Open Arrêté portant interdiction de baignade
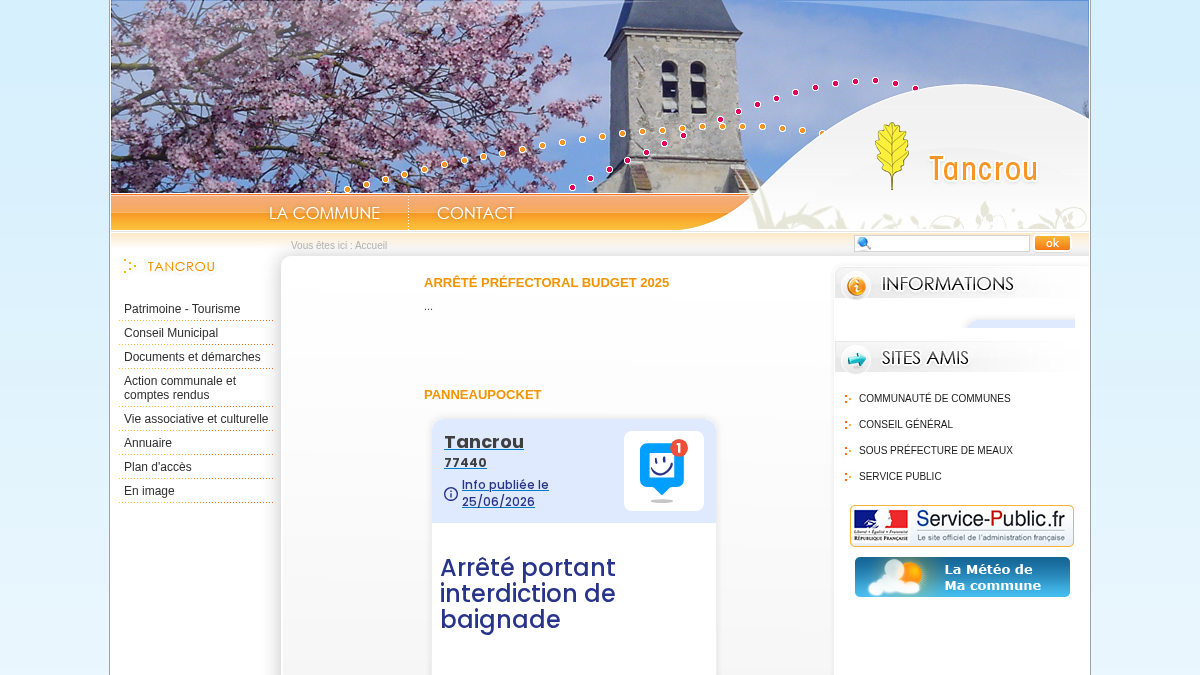This screenshot has width=1200, height=675. click(x=528, y=594)
